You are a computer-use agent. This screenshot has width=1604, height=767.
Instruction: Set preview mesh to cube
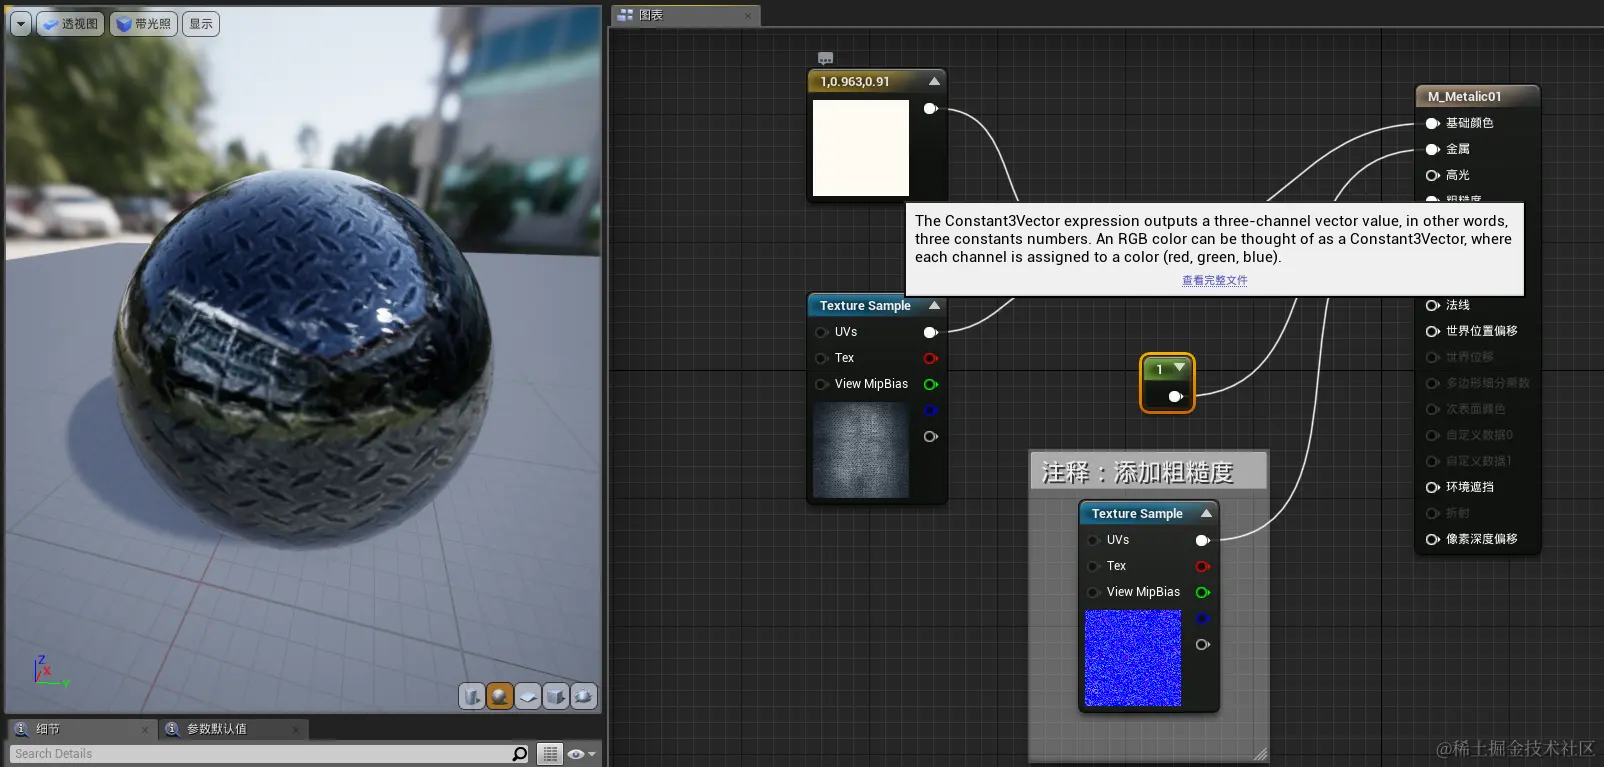(556, 696)
